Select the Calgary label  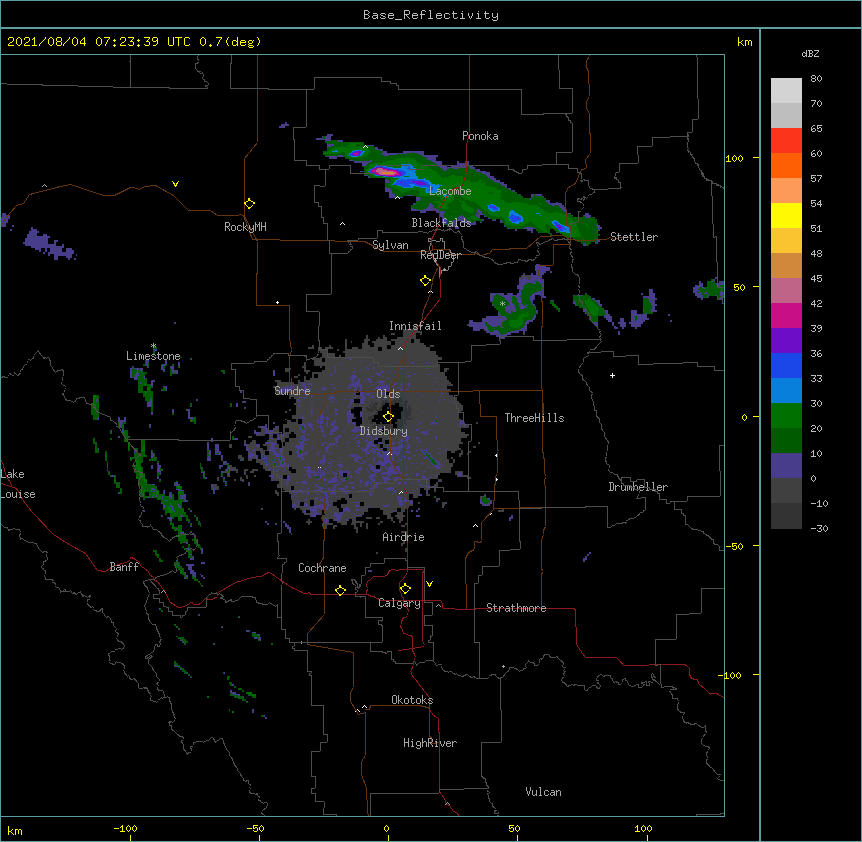click(399, 603)
